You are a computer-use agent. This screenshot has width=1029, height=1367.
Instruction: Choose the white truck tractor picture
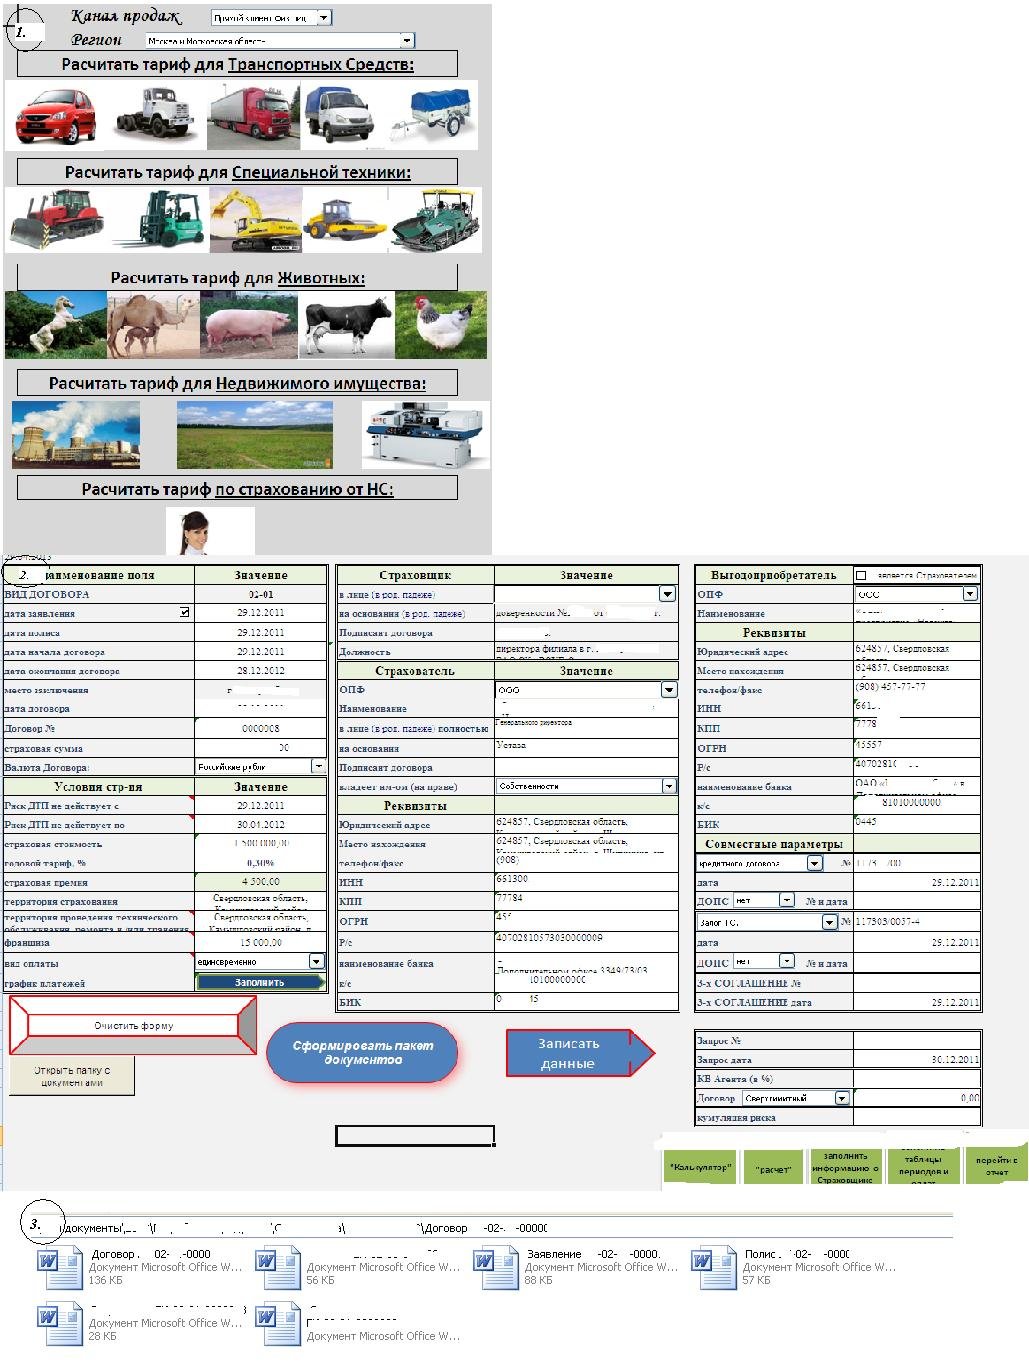[x=154, y=114]
